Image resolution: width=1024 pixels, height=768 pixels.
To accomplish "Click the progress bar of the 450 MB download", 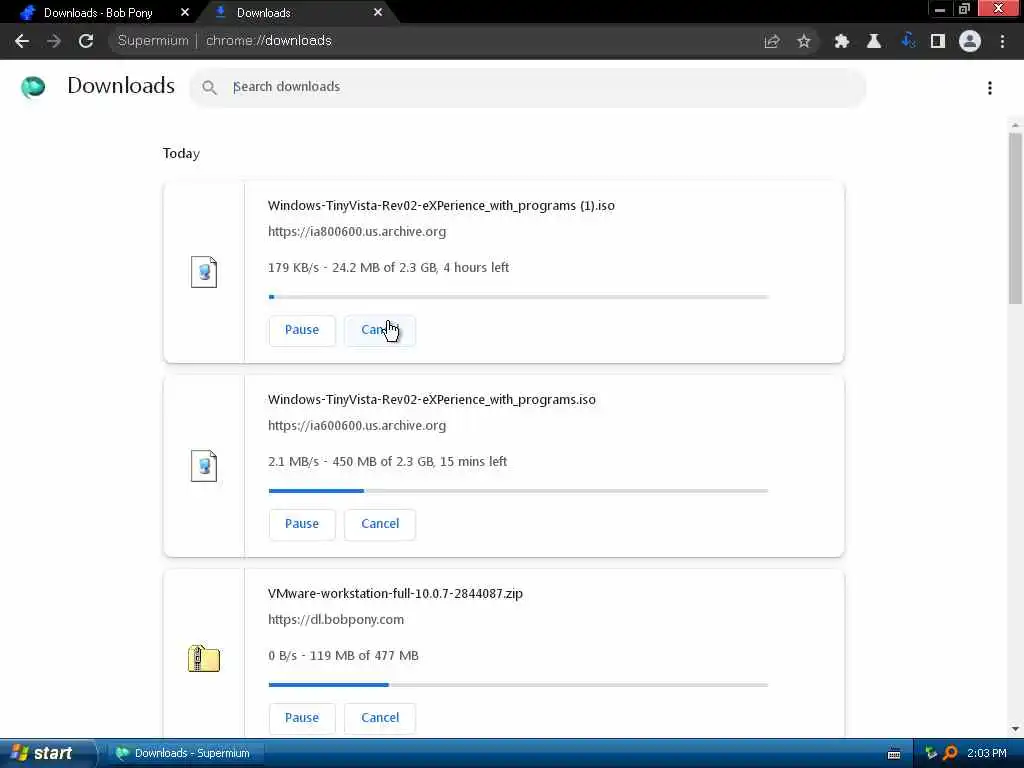I will point(518,491).
